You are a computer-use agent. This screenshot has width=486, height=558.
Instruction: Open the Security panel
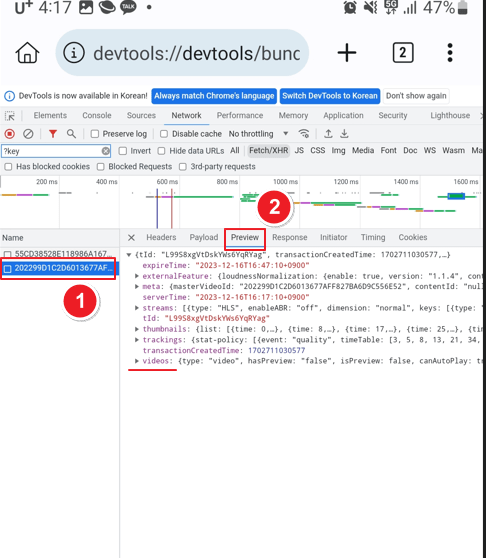click(393, 116)
